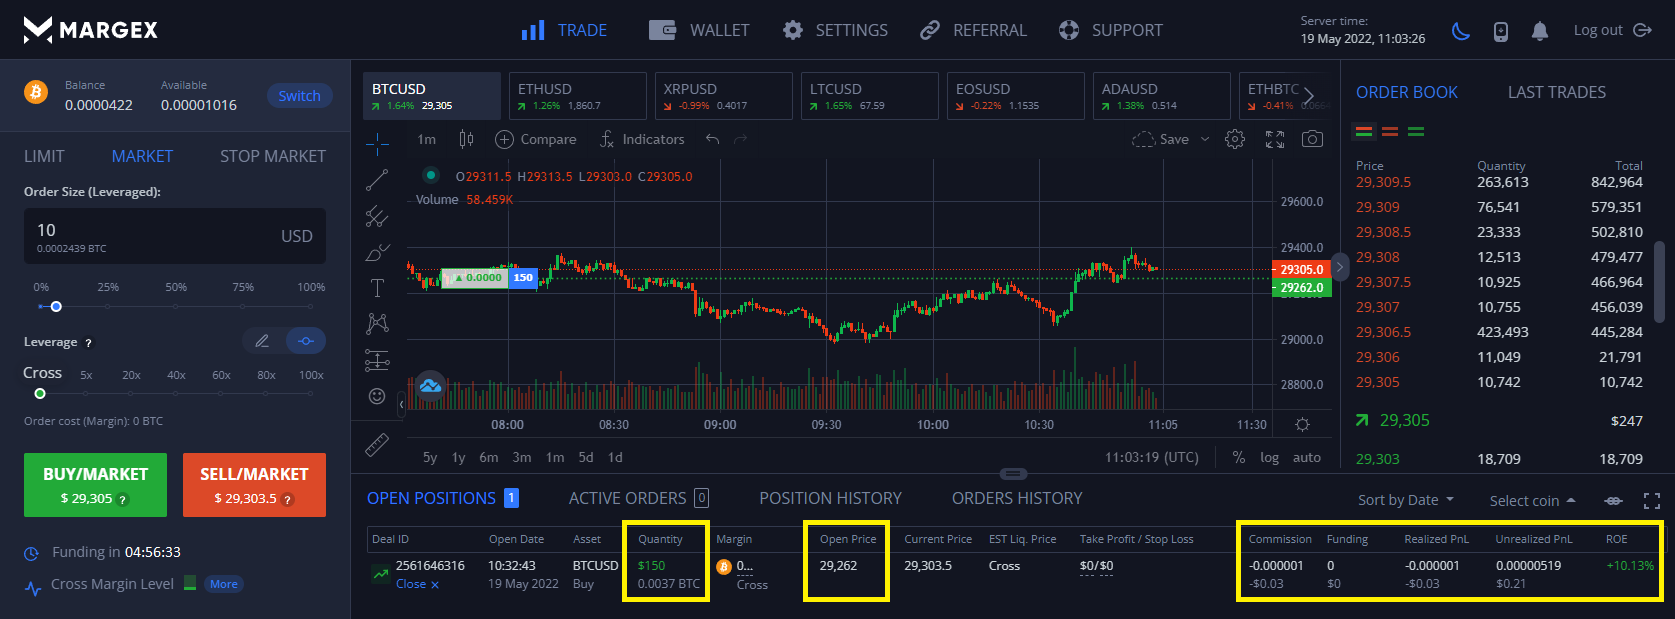Open the Sort by Date dropdown

coord(1406,500)
